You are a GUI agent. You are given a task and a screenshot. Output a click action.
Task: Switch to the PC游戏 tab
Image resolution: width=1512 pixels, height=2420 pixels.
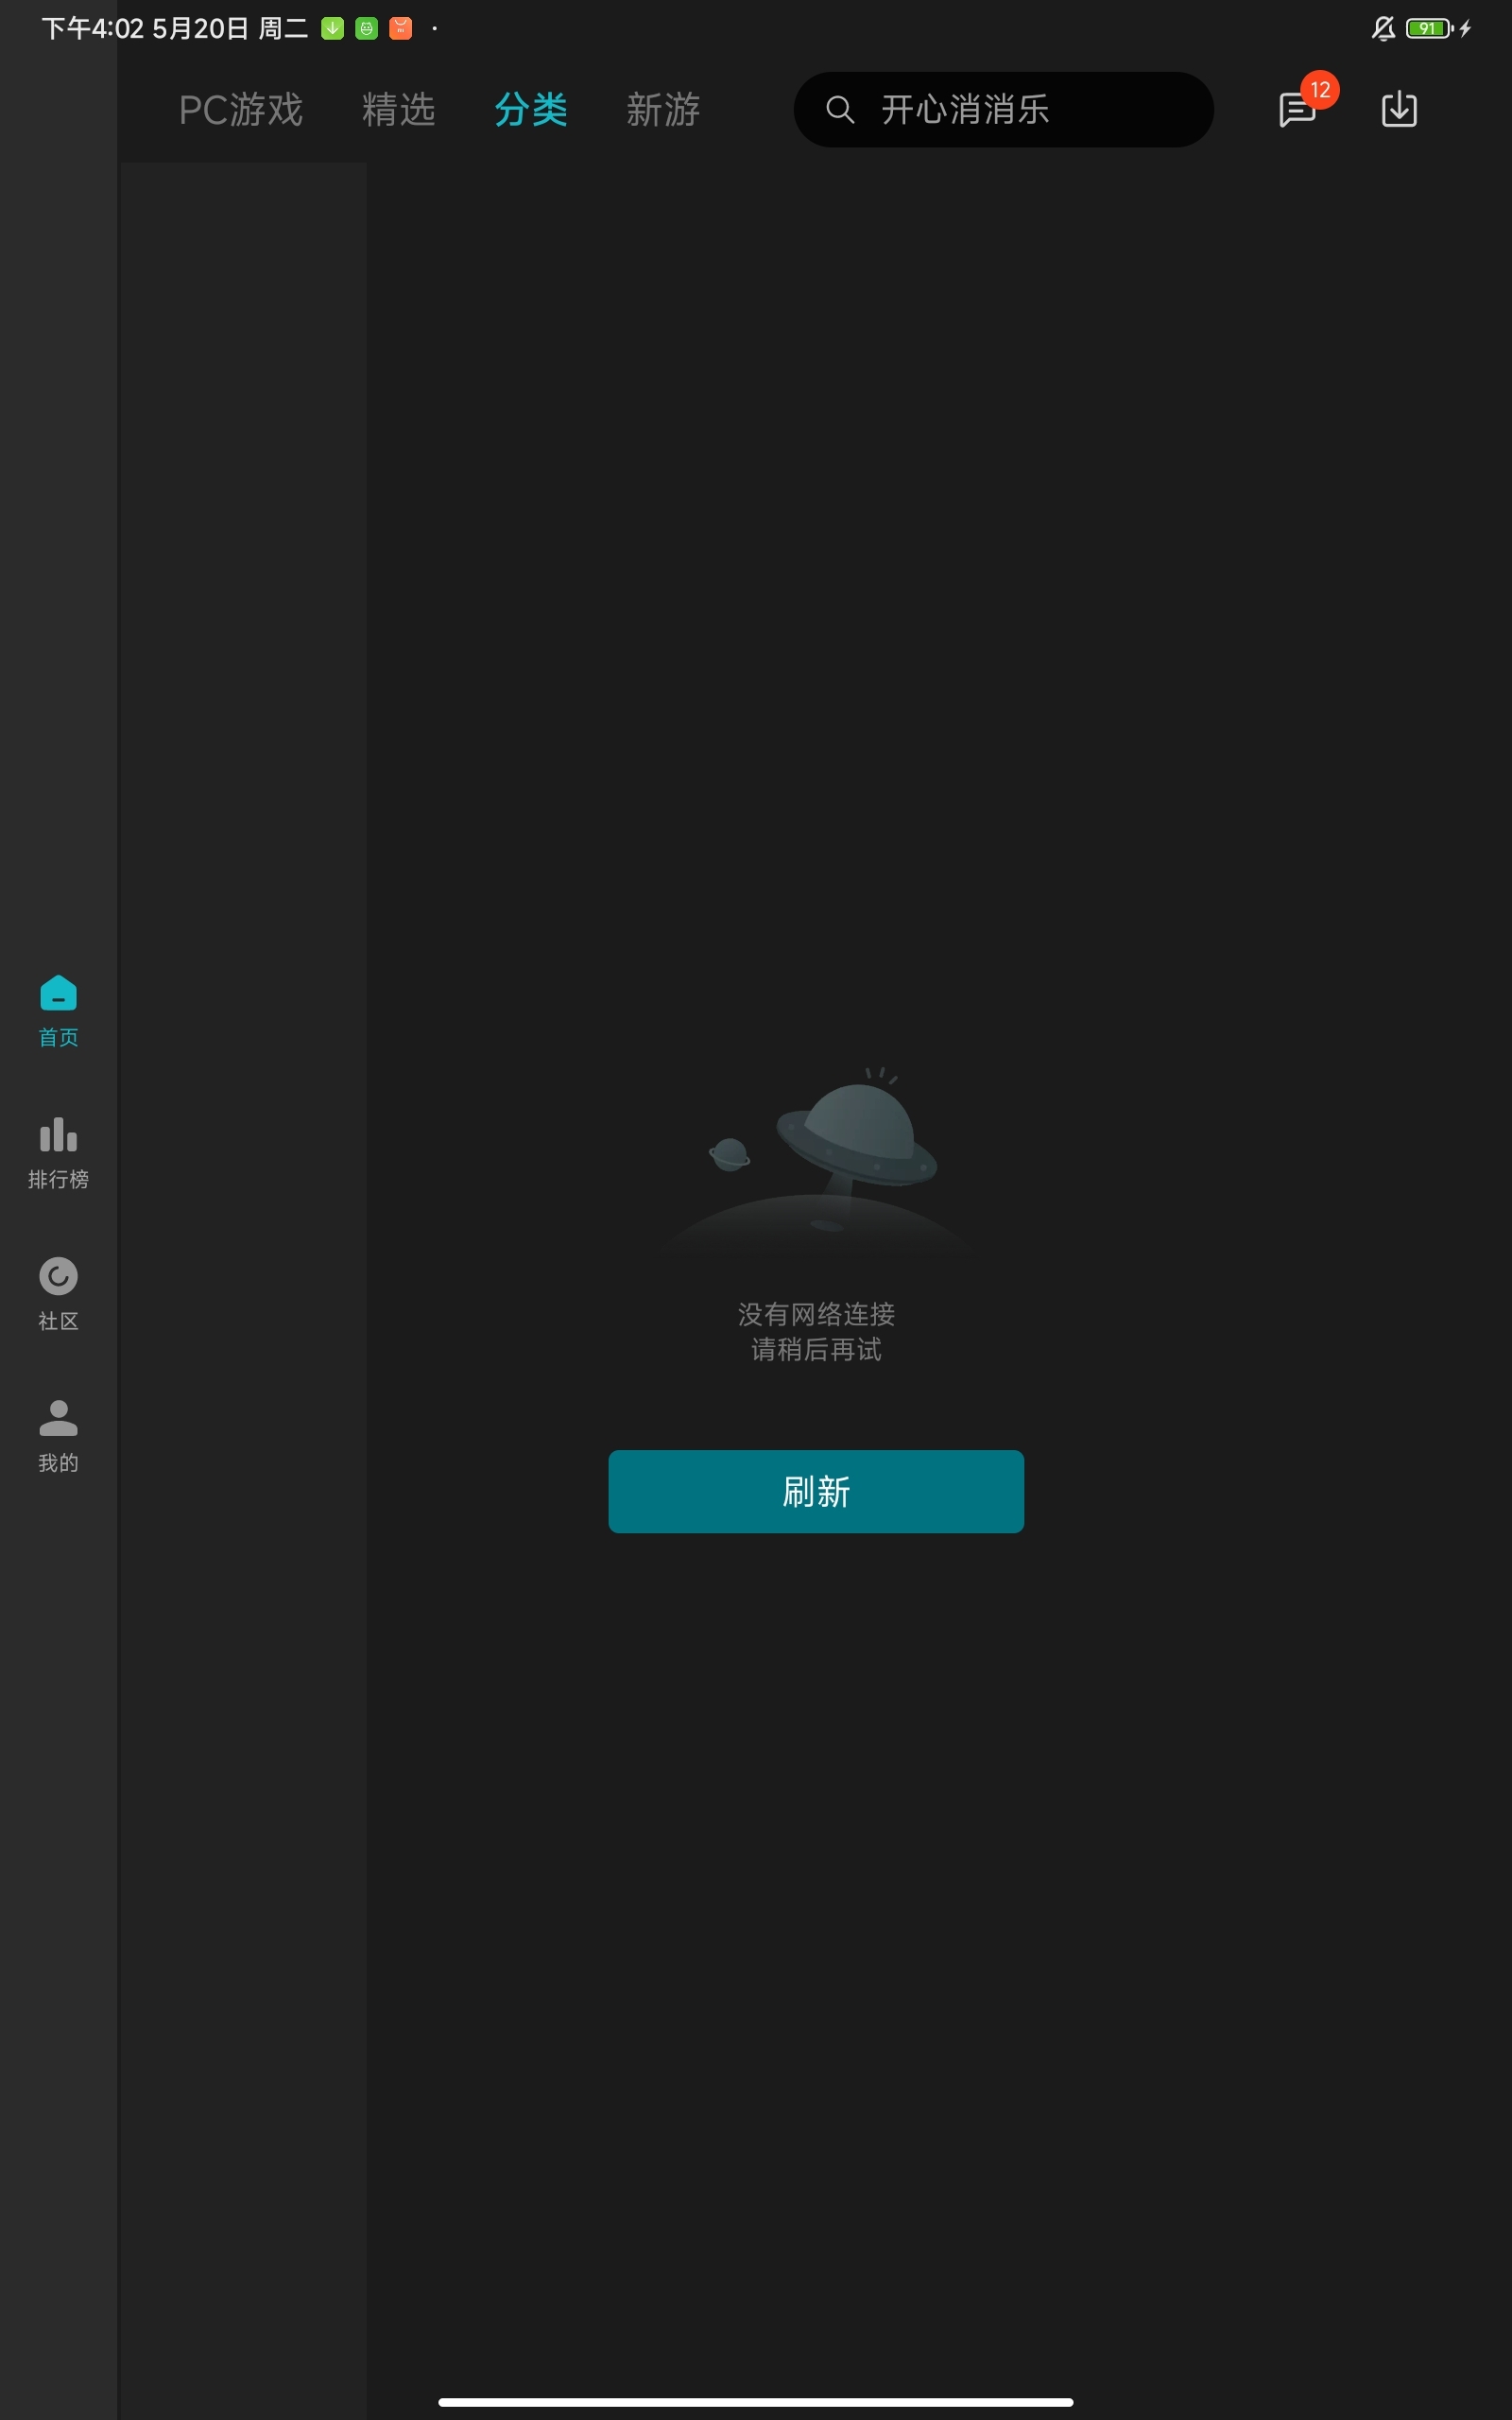tap(240, 110)
